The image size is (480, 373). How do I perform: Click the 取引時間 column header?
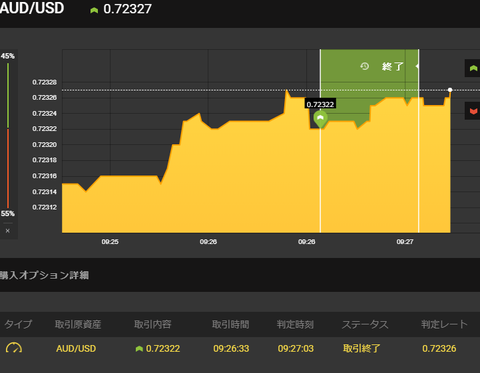tap(231, 324)
